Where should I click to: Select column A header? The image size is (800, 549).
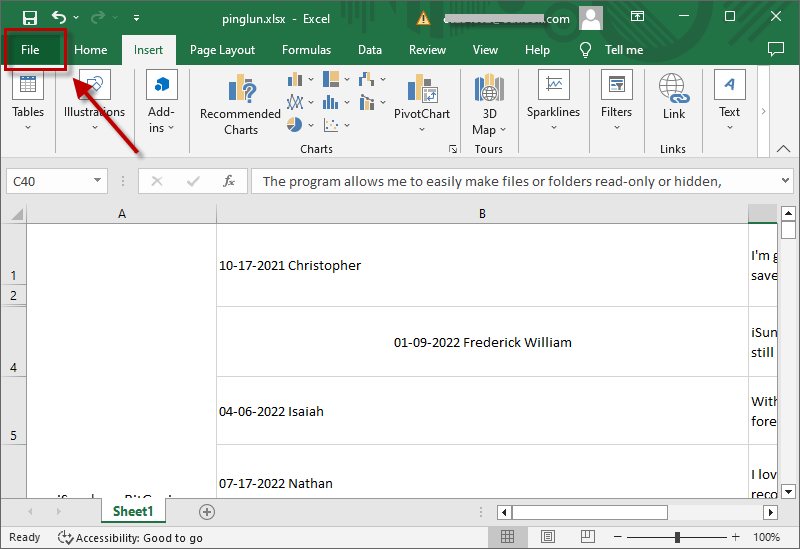[121, 213]
